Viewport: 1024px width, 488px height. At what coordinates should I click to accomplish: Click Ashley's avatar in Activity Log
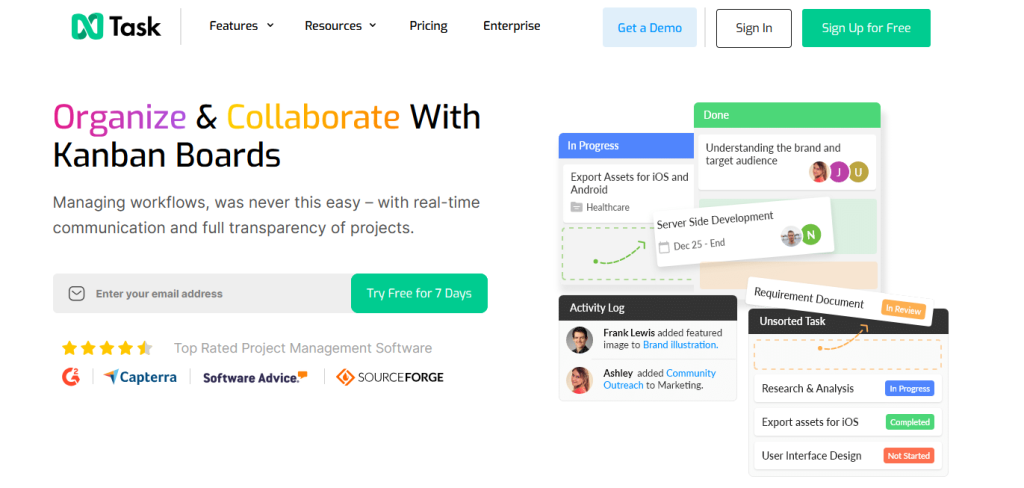[579, 380]
